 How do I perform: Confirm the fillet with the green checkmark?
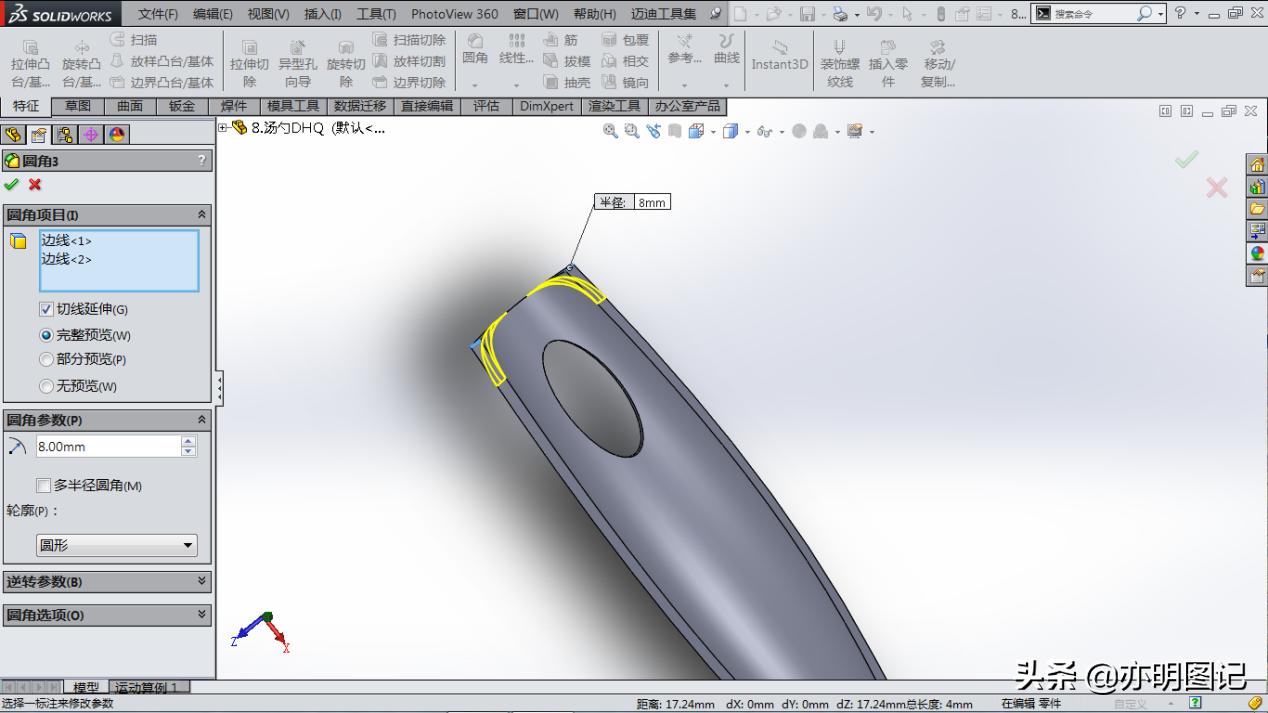click(x=12, y=185)
